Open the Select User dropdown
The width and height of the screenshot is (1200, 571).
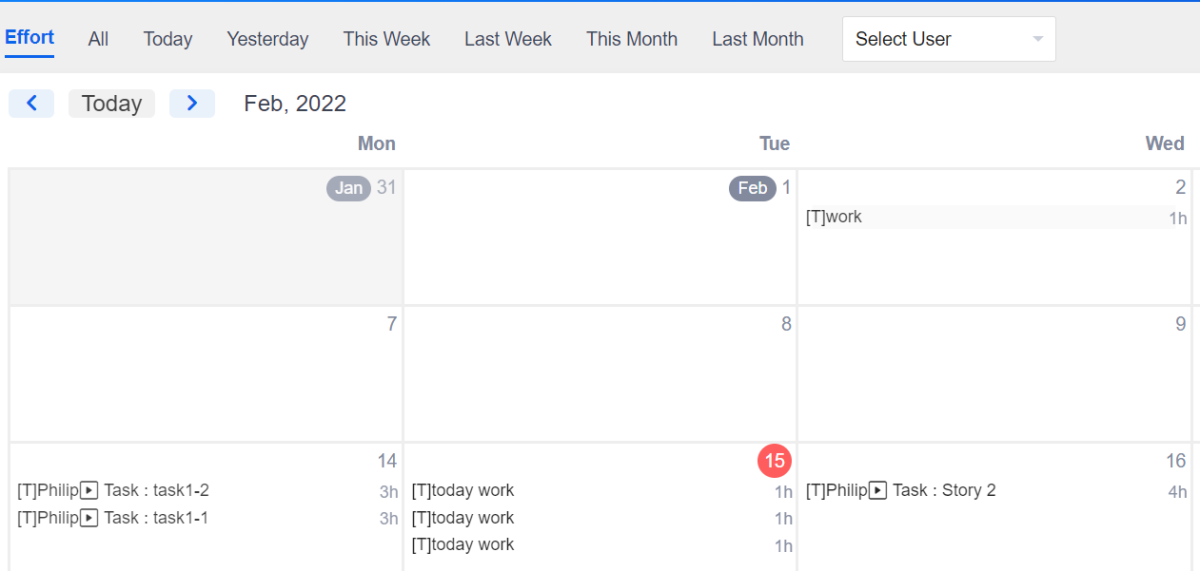[948, 39]
